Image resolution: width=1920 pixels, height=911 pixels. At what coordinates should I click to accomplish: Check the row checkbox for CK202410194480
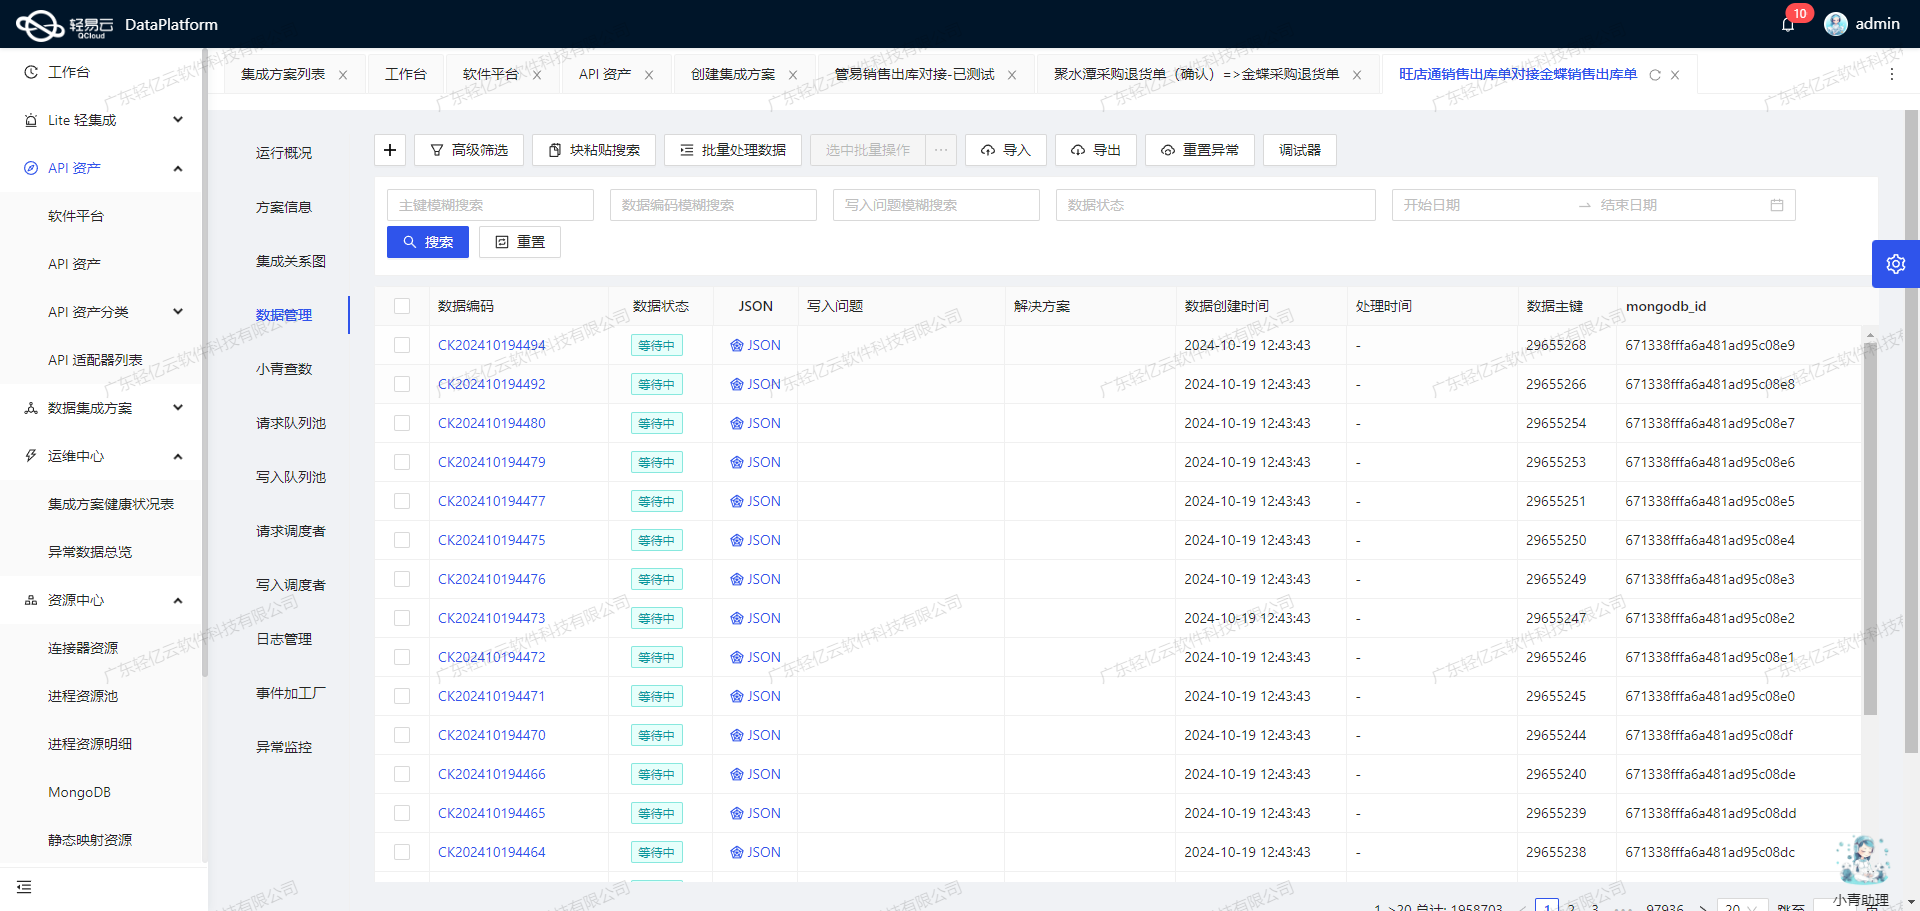(402, 423)
